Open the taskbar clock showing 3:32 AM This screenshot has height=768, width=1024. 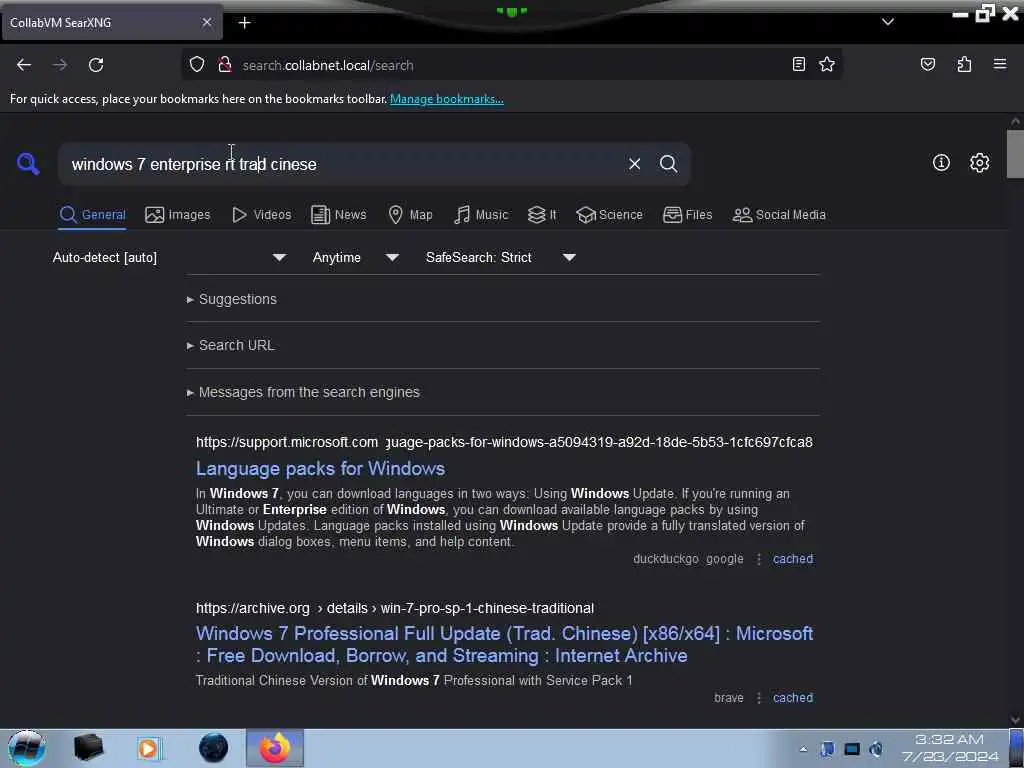coord(950,748)
